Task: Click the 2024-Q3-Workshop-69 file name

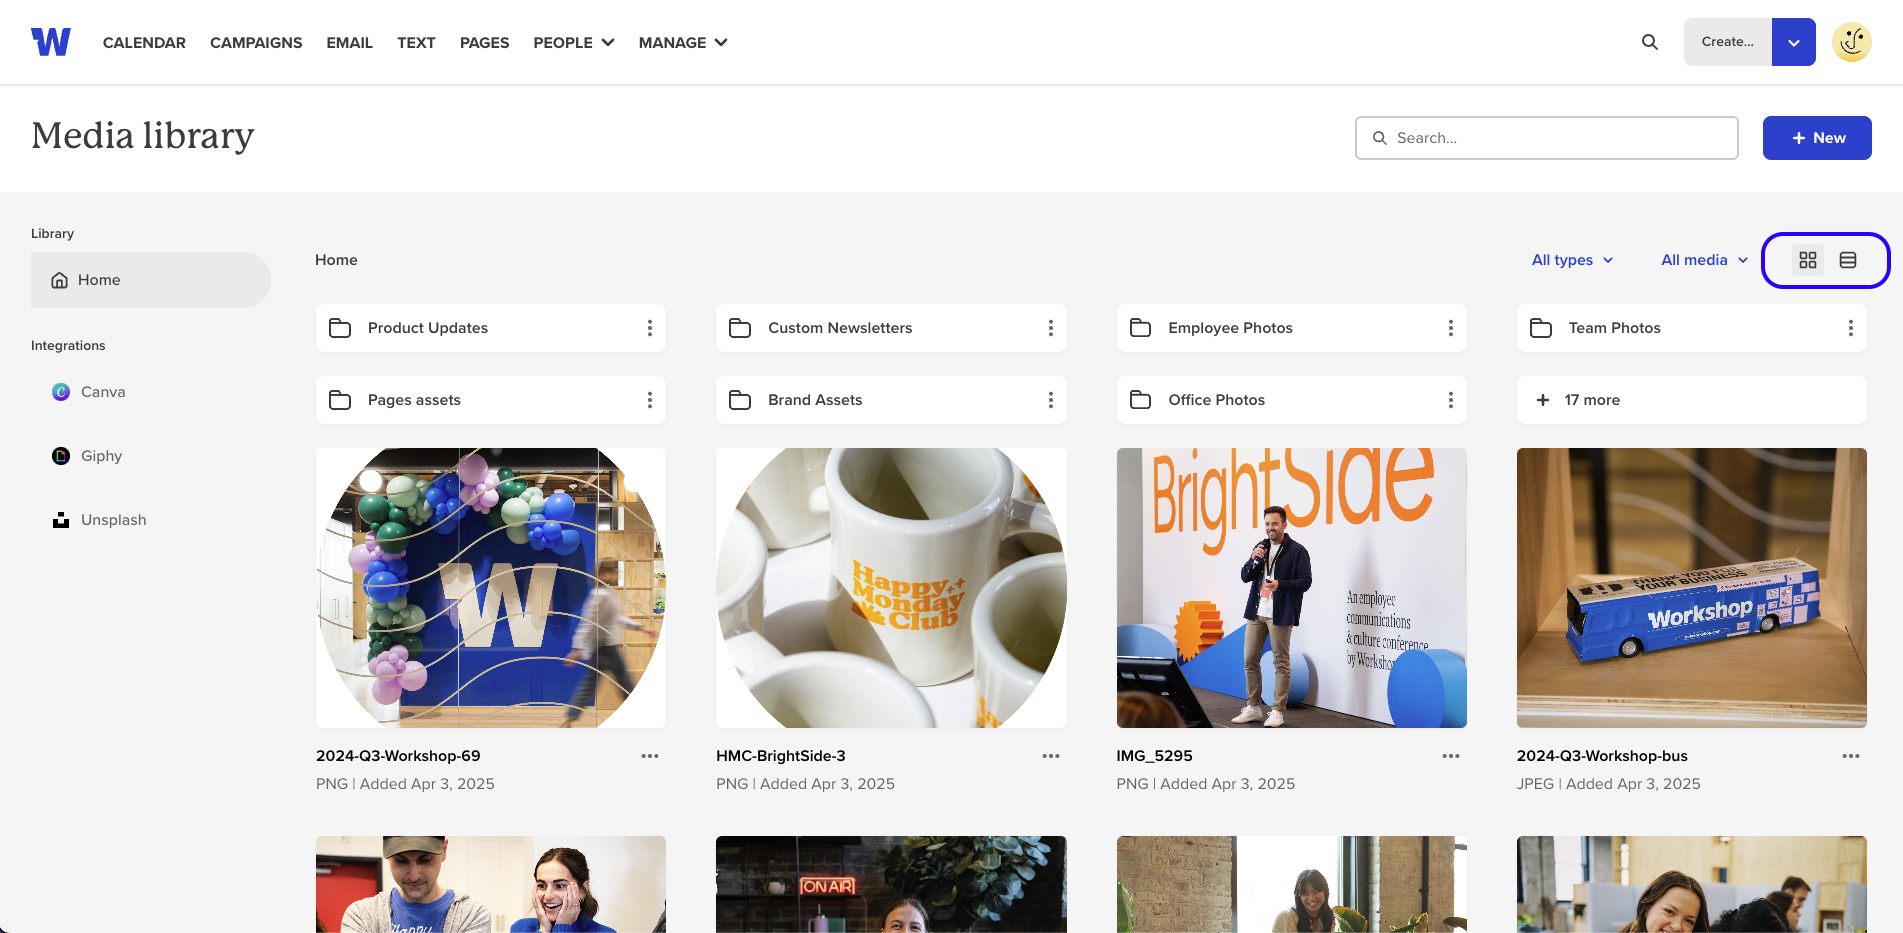Action: 398,756
